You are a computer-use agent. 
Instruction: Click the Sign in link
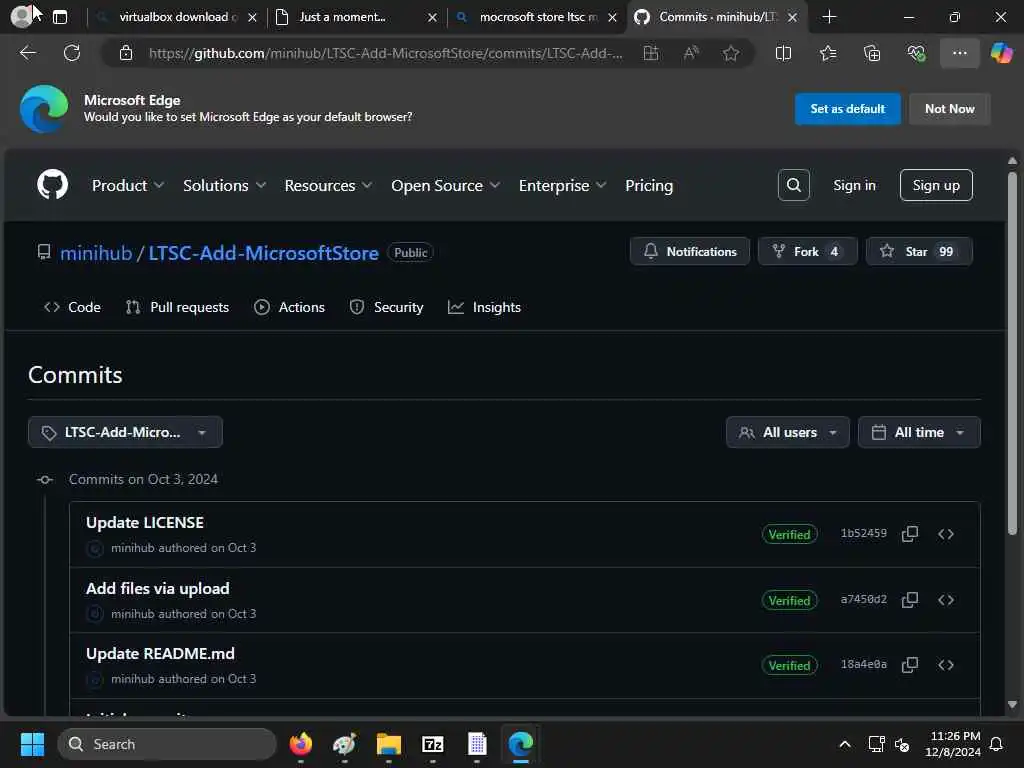pyautogui.click(x=854, y=185)
